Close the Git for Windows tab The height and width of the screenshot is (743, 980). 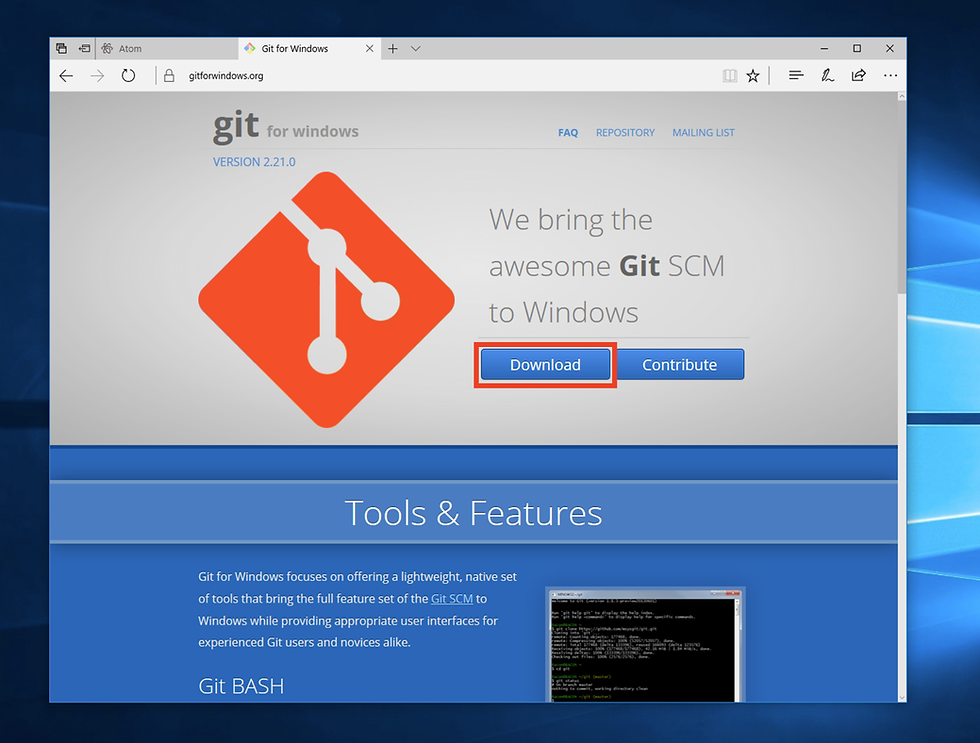369,48
